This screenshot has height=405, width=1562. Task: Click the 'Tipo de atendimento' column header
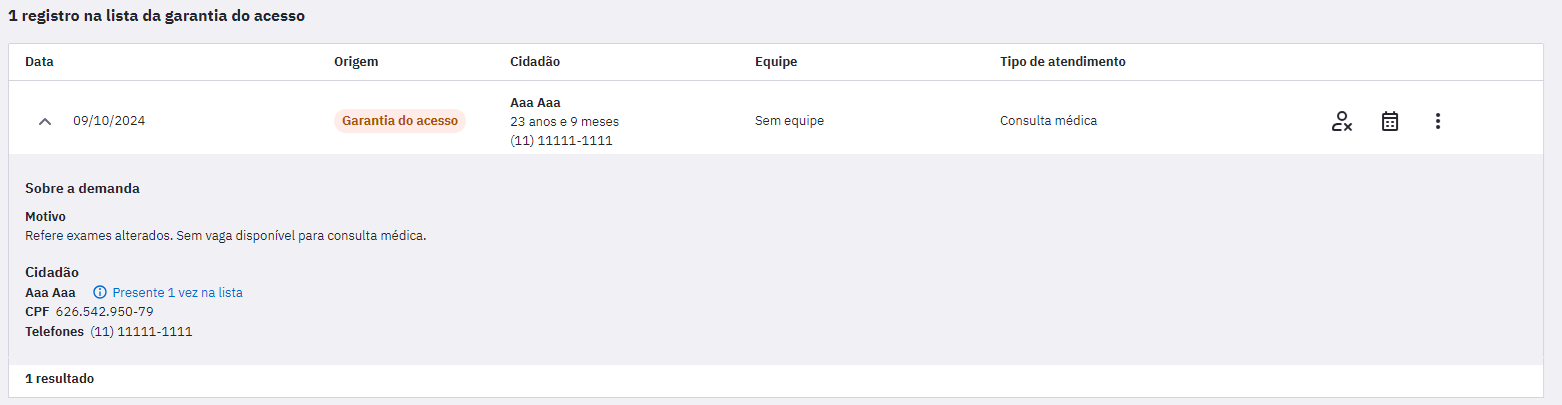pos(1063,62)
